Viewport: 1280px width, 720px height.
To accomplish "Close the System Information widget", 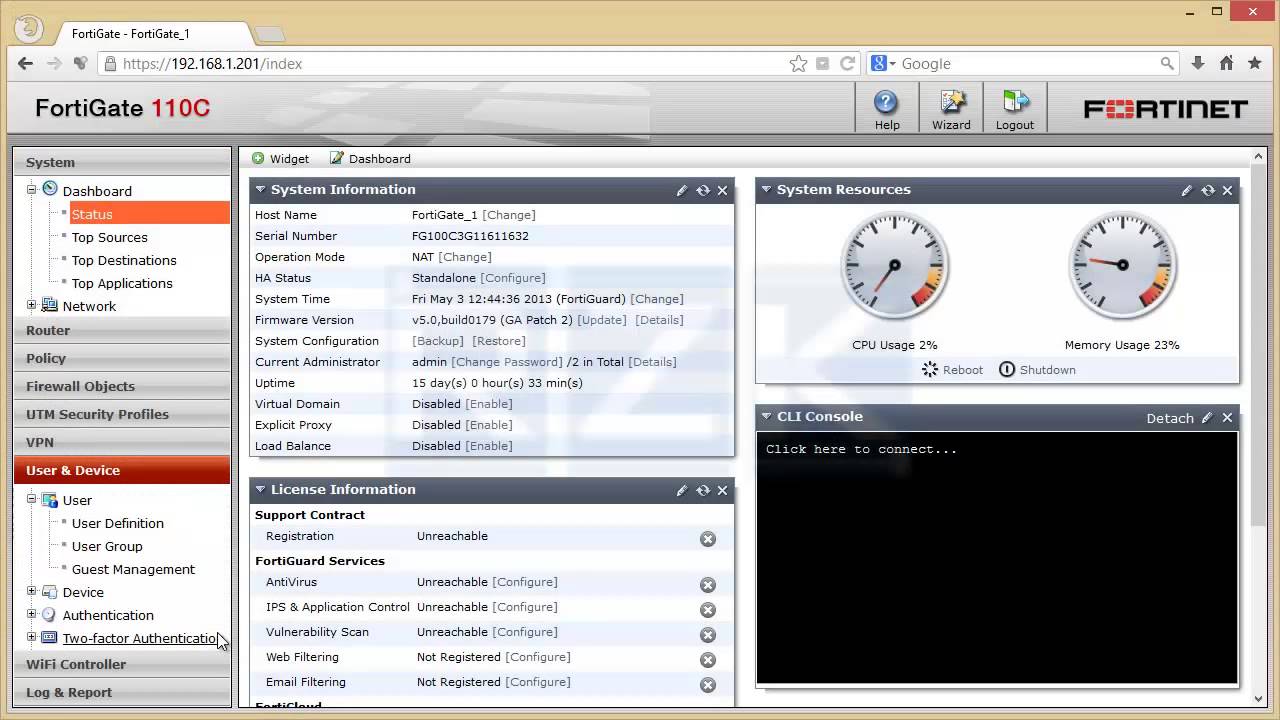I will (x=723, y=190).
